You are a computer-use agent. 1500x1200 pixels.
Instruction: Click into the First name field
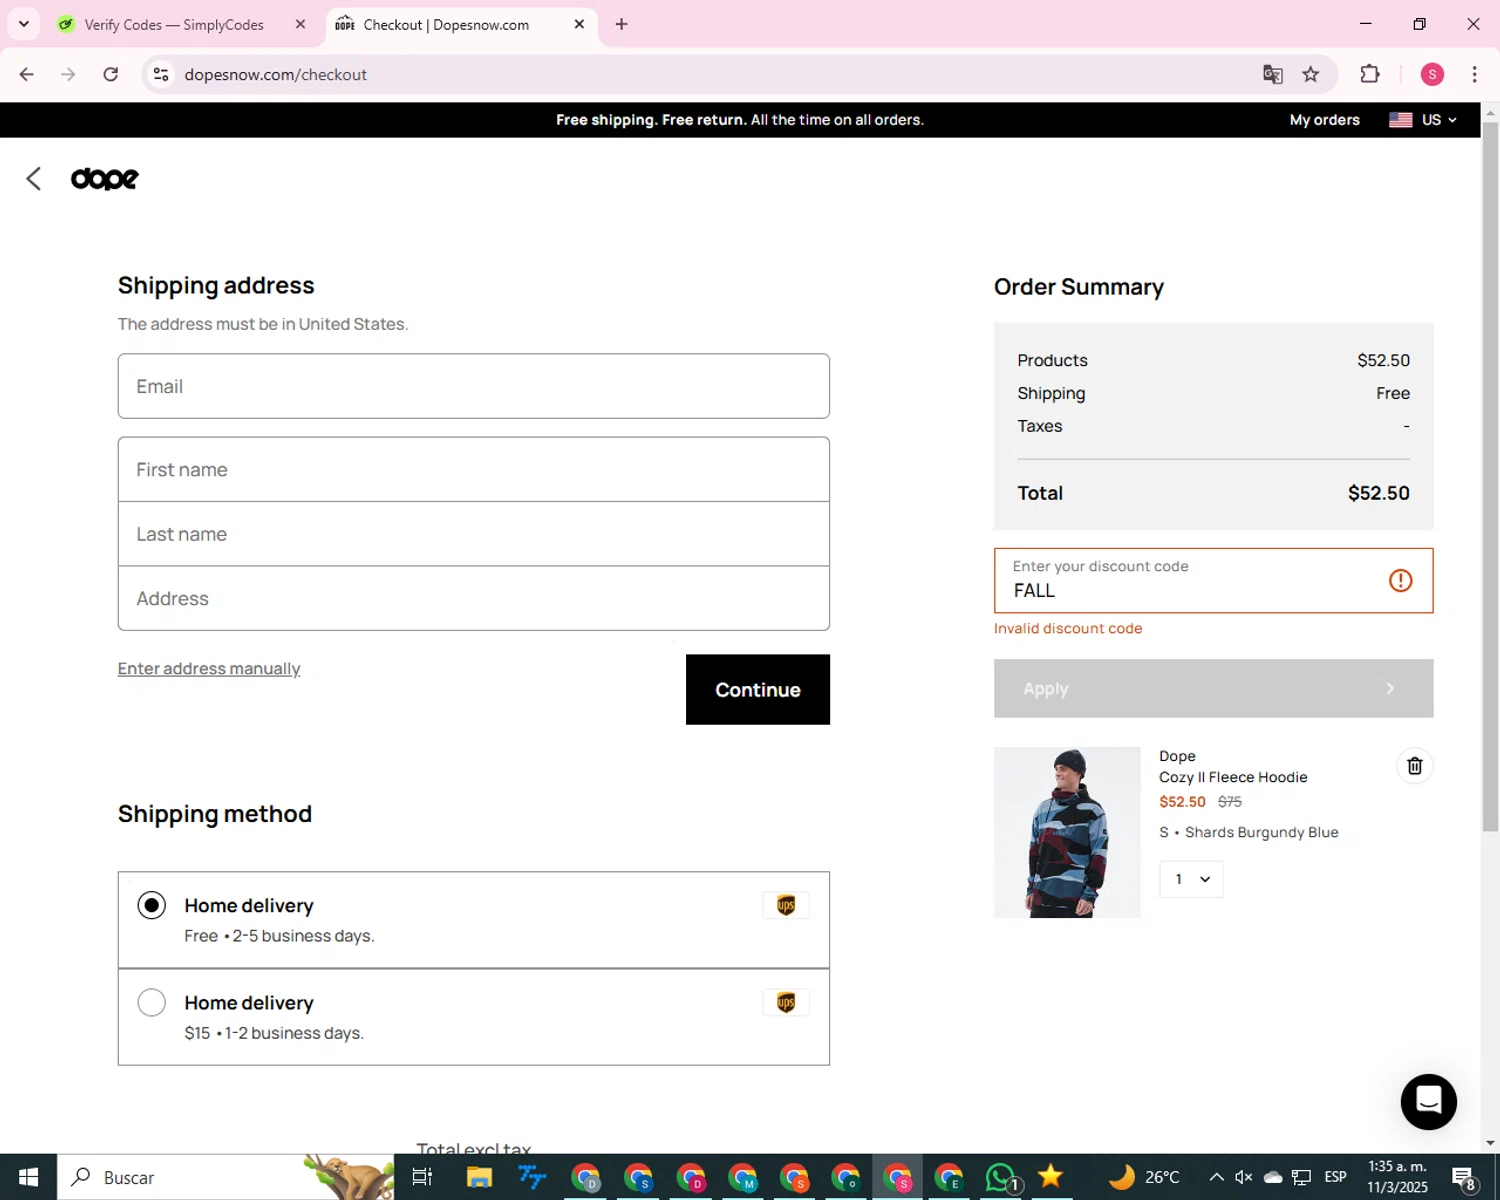[474, 470]
